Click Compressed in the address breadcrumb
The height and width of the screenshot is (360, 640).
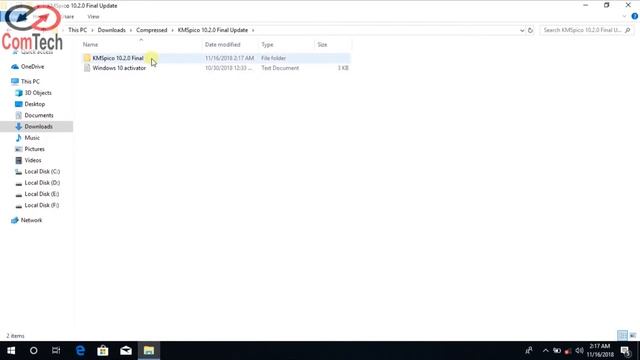pos(151,30)
